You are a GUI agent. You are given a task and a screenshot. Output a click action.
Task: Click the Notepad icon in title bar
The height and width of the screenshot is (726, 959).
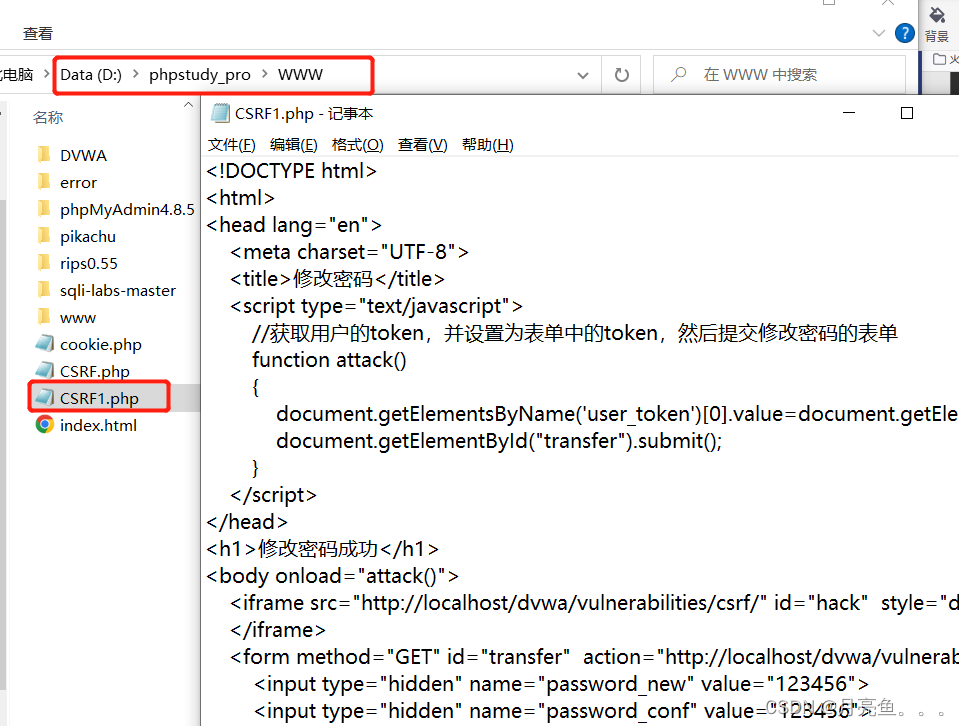point(220,114)
